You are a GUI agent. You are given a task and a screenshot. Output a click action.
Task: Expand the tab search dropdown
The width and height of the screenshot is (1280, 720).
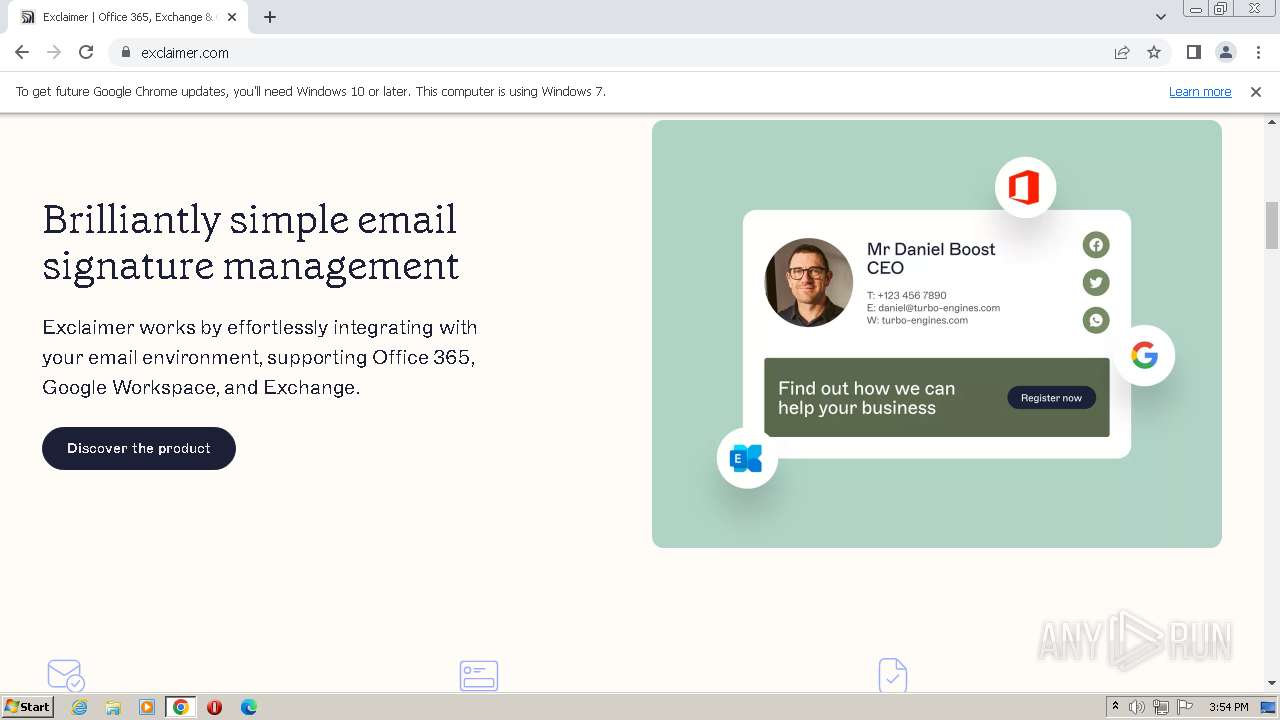(x=1161, y=17)
